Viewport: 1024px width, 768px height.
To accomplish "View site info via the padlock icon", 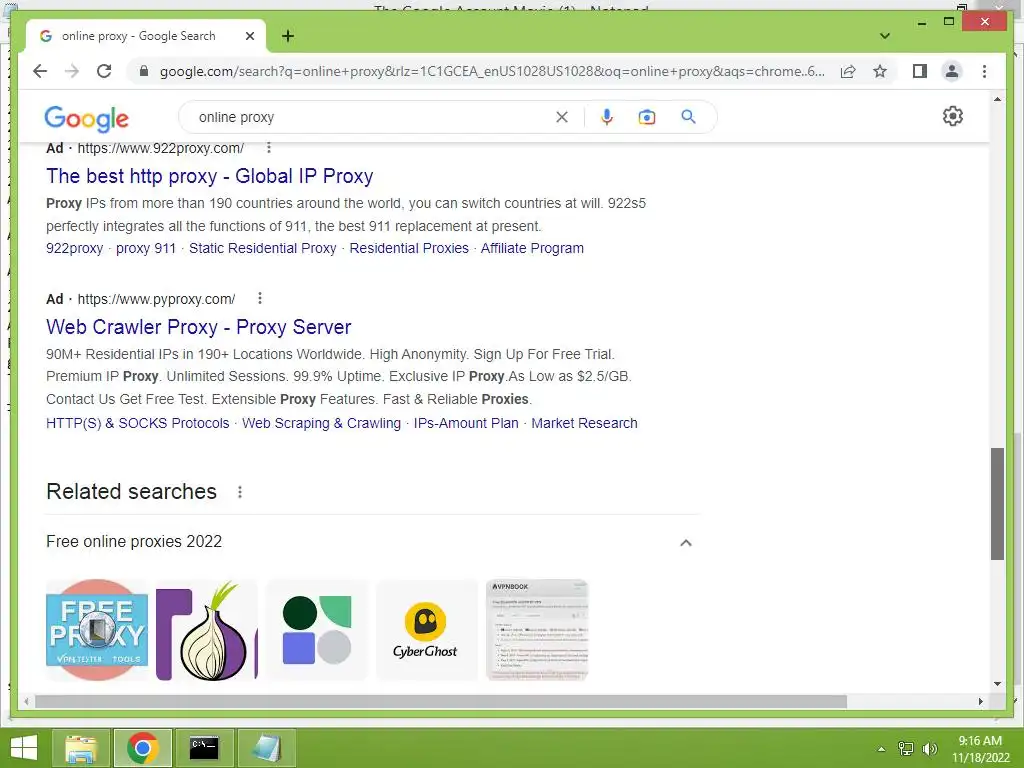I will (144, 71).
